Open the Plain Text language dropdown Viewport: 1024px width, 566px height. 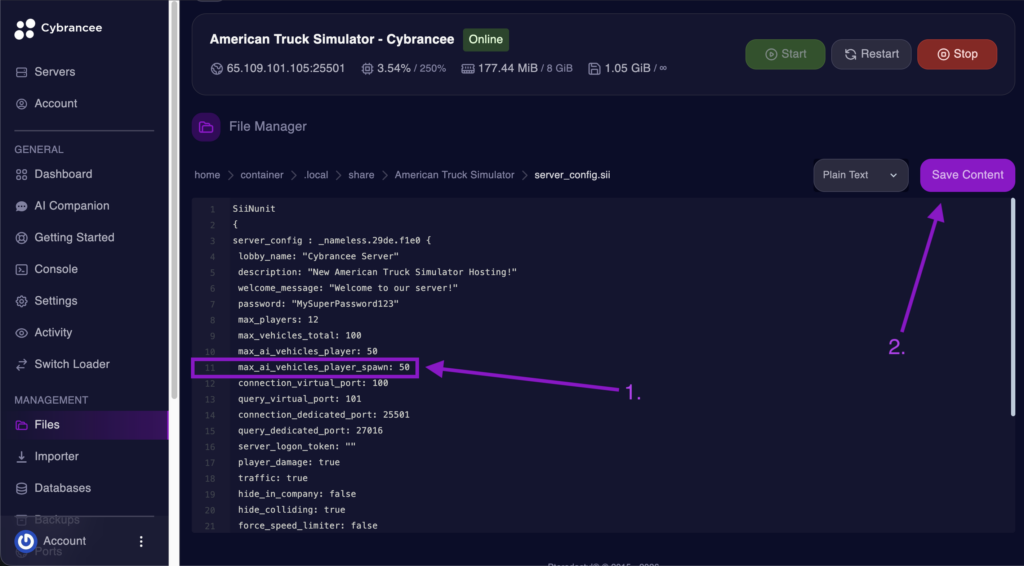(861, 175)
